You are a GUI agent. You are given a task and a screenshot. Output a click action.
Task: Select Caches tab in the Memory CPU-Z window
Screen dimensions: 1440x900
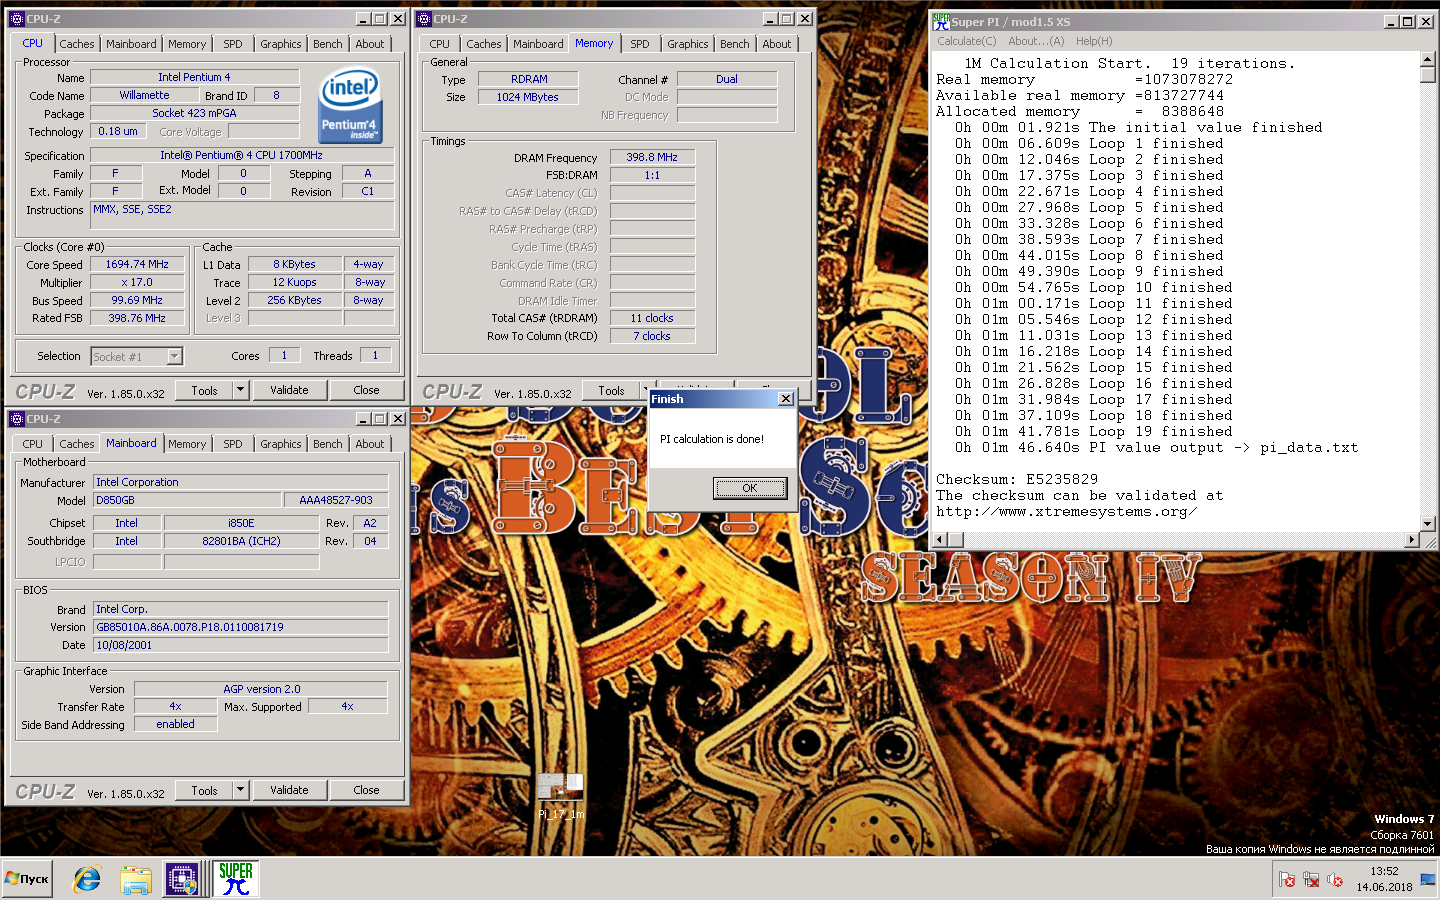click(x=484, y=44)
